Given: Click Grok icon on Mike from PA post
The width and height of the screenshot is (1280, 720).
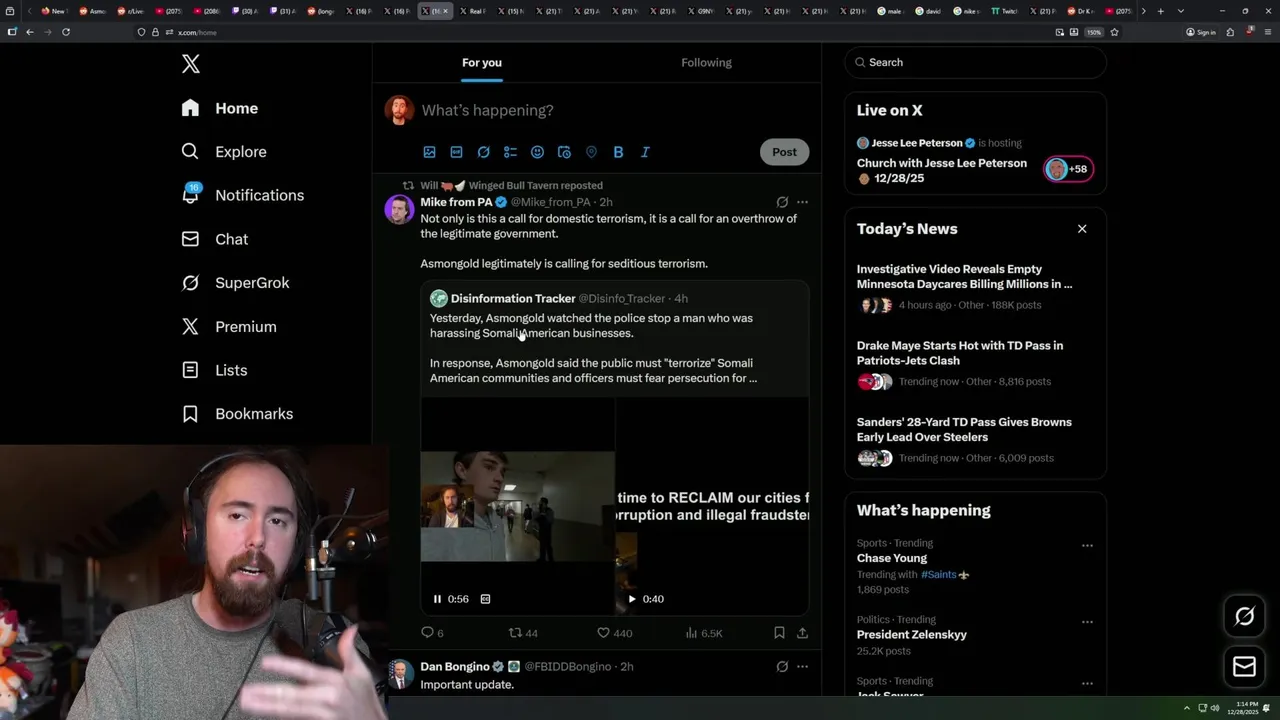Looking at the screenshot, I should tap(782, 202).
